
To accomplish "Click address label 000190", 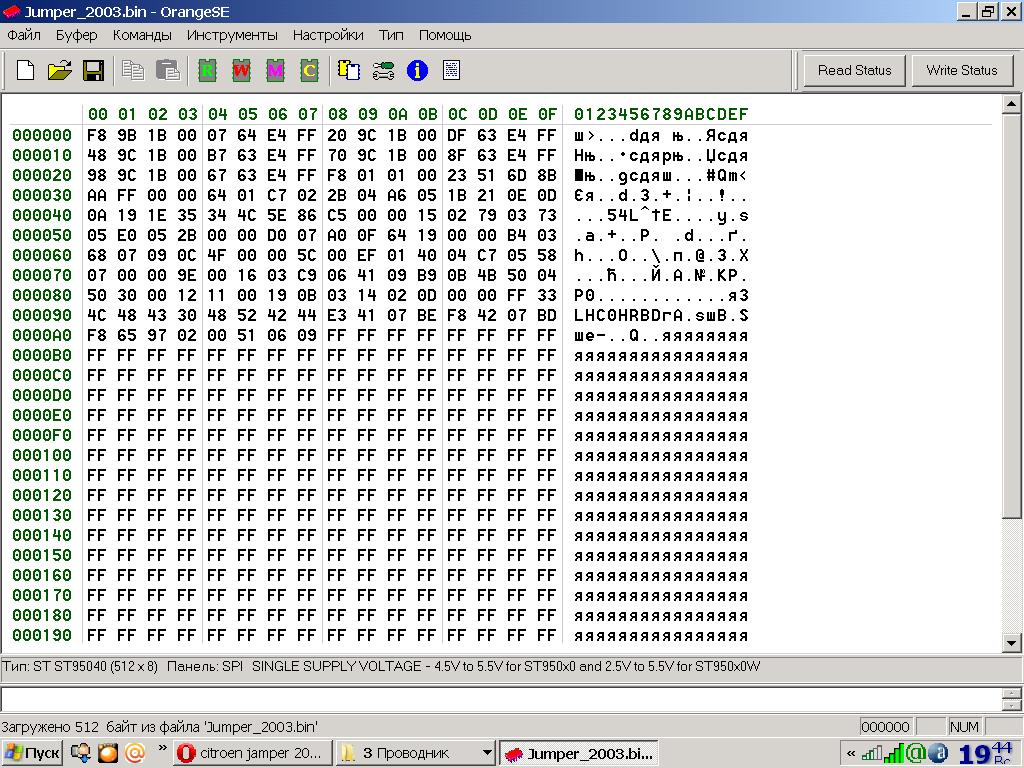I will coord(42,635).
